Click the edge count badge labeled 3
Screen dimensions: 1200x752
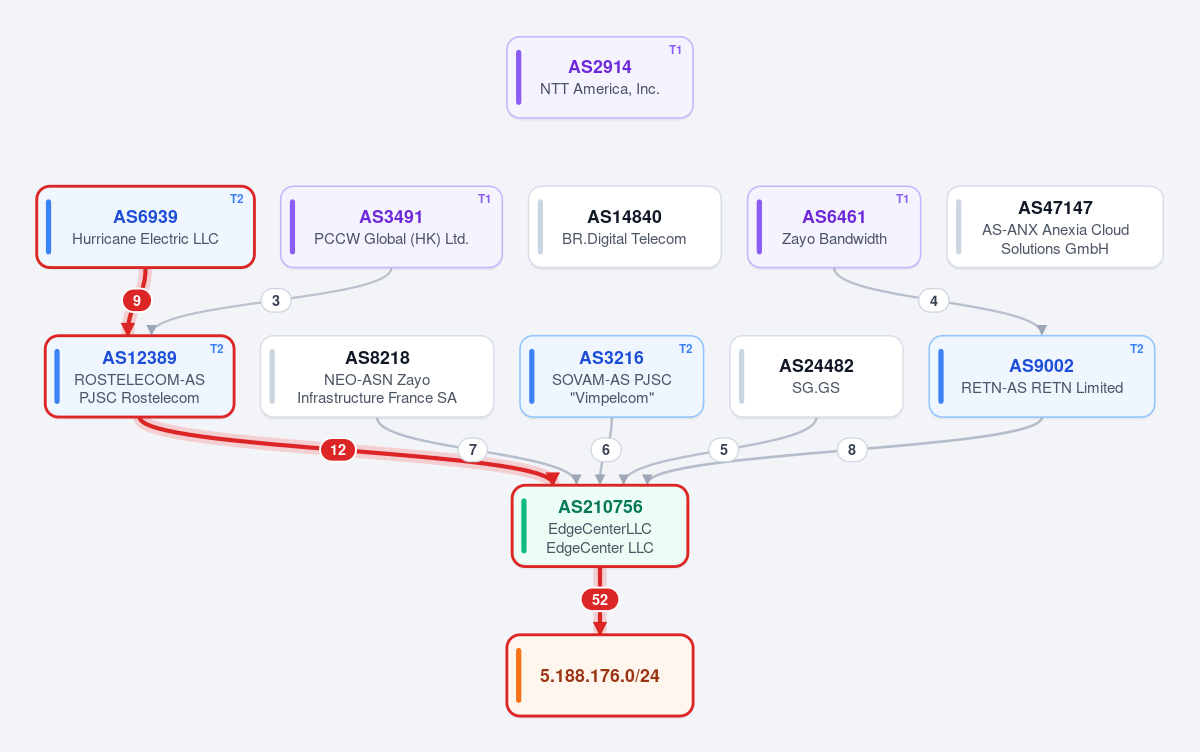[276, 300]
